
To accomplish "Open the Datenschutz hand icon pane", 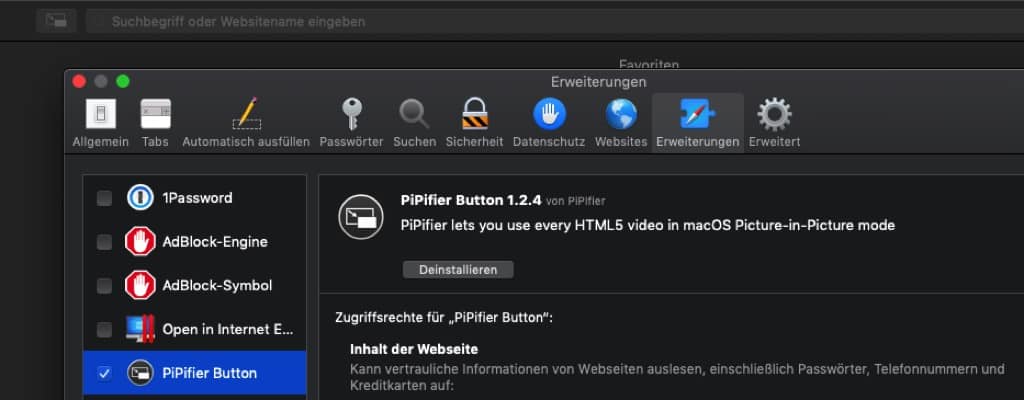I will [549, 122].
